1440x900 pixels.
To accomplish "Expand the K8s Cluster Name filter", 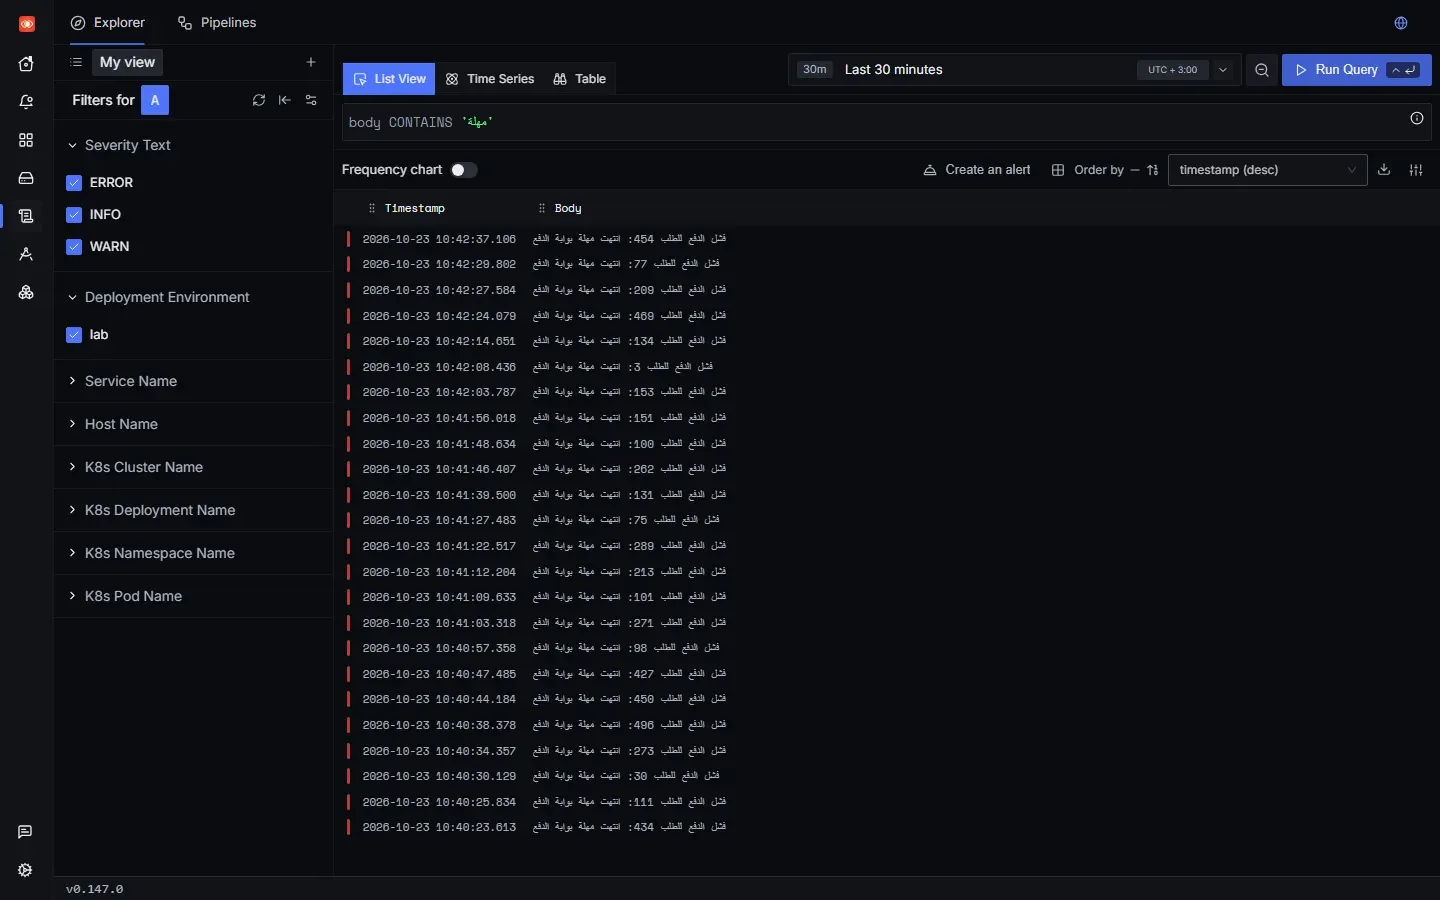I will 193,467.
